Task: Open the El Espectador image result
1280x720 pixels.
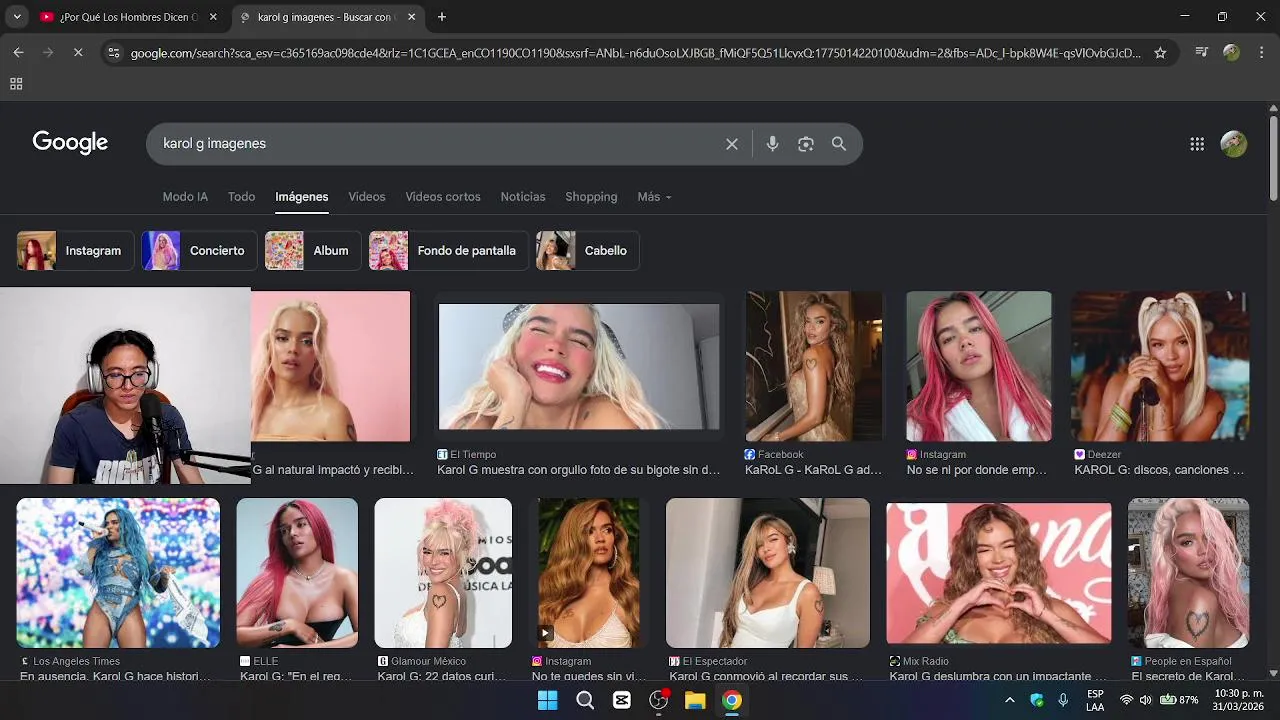Action: tap(768, 573)
